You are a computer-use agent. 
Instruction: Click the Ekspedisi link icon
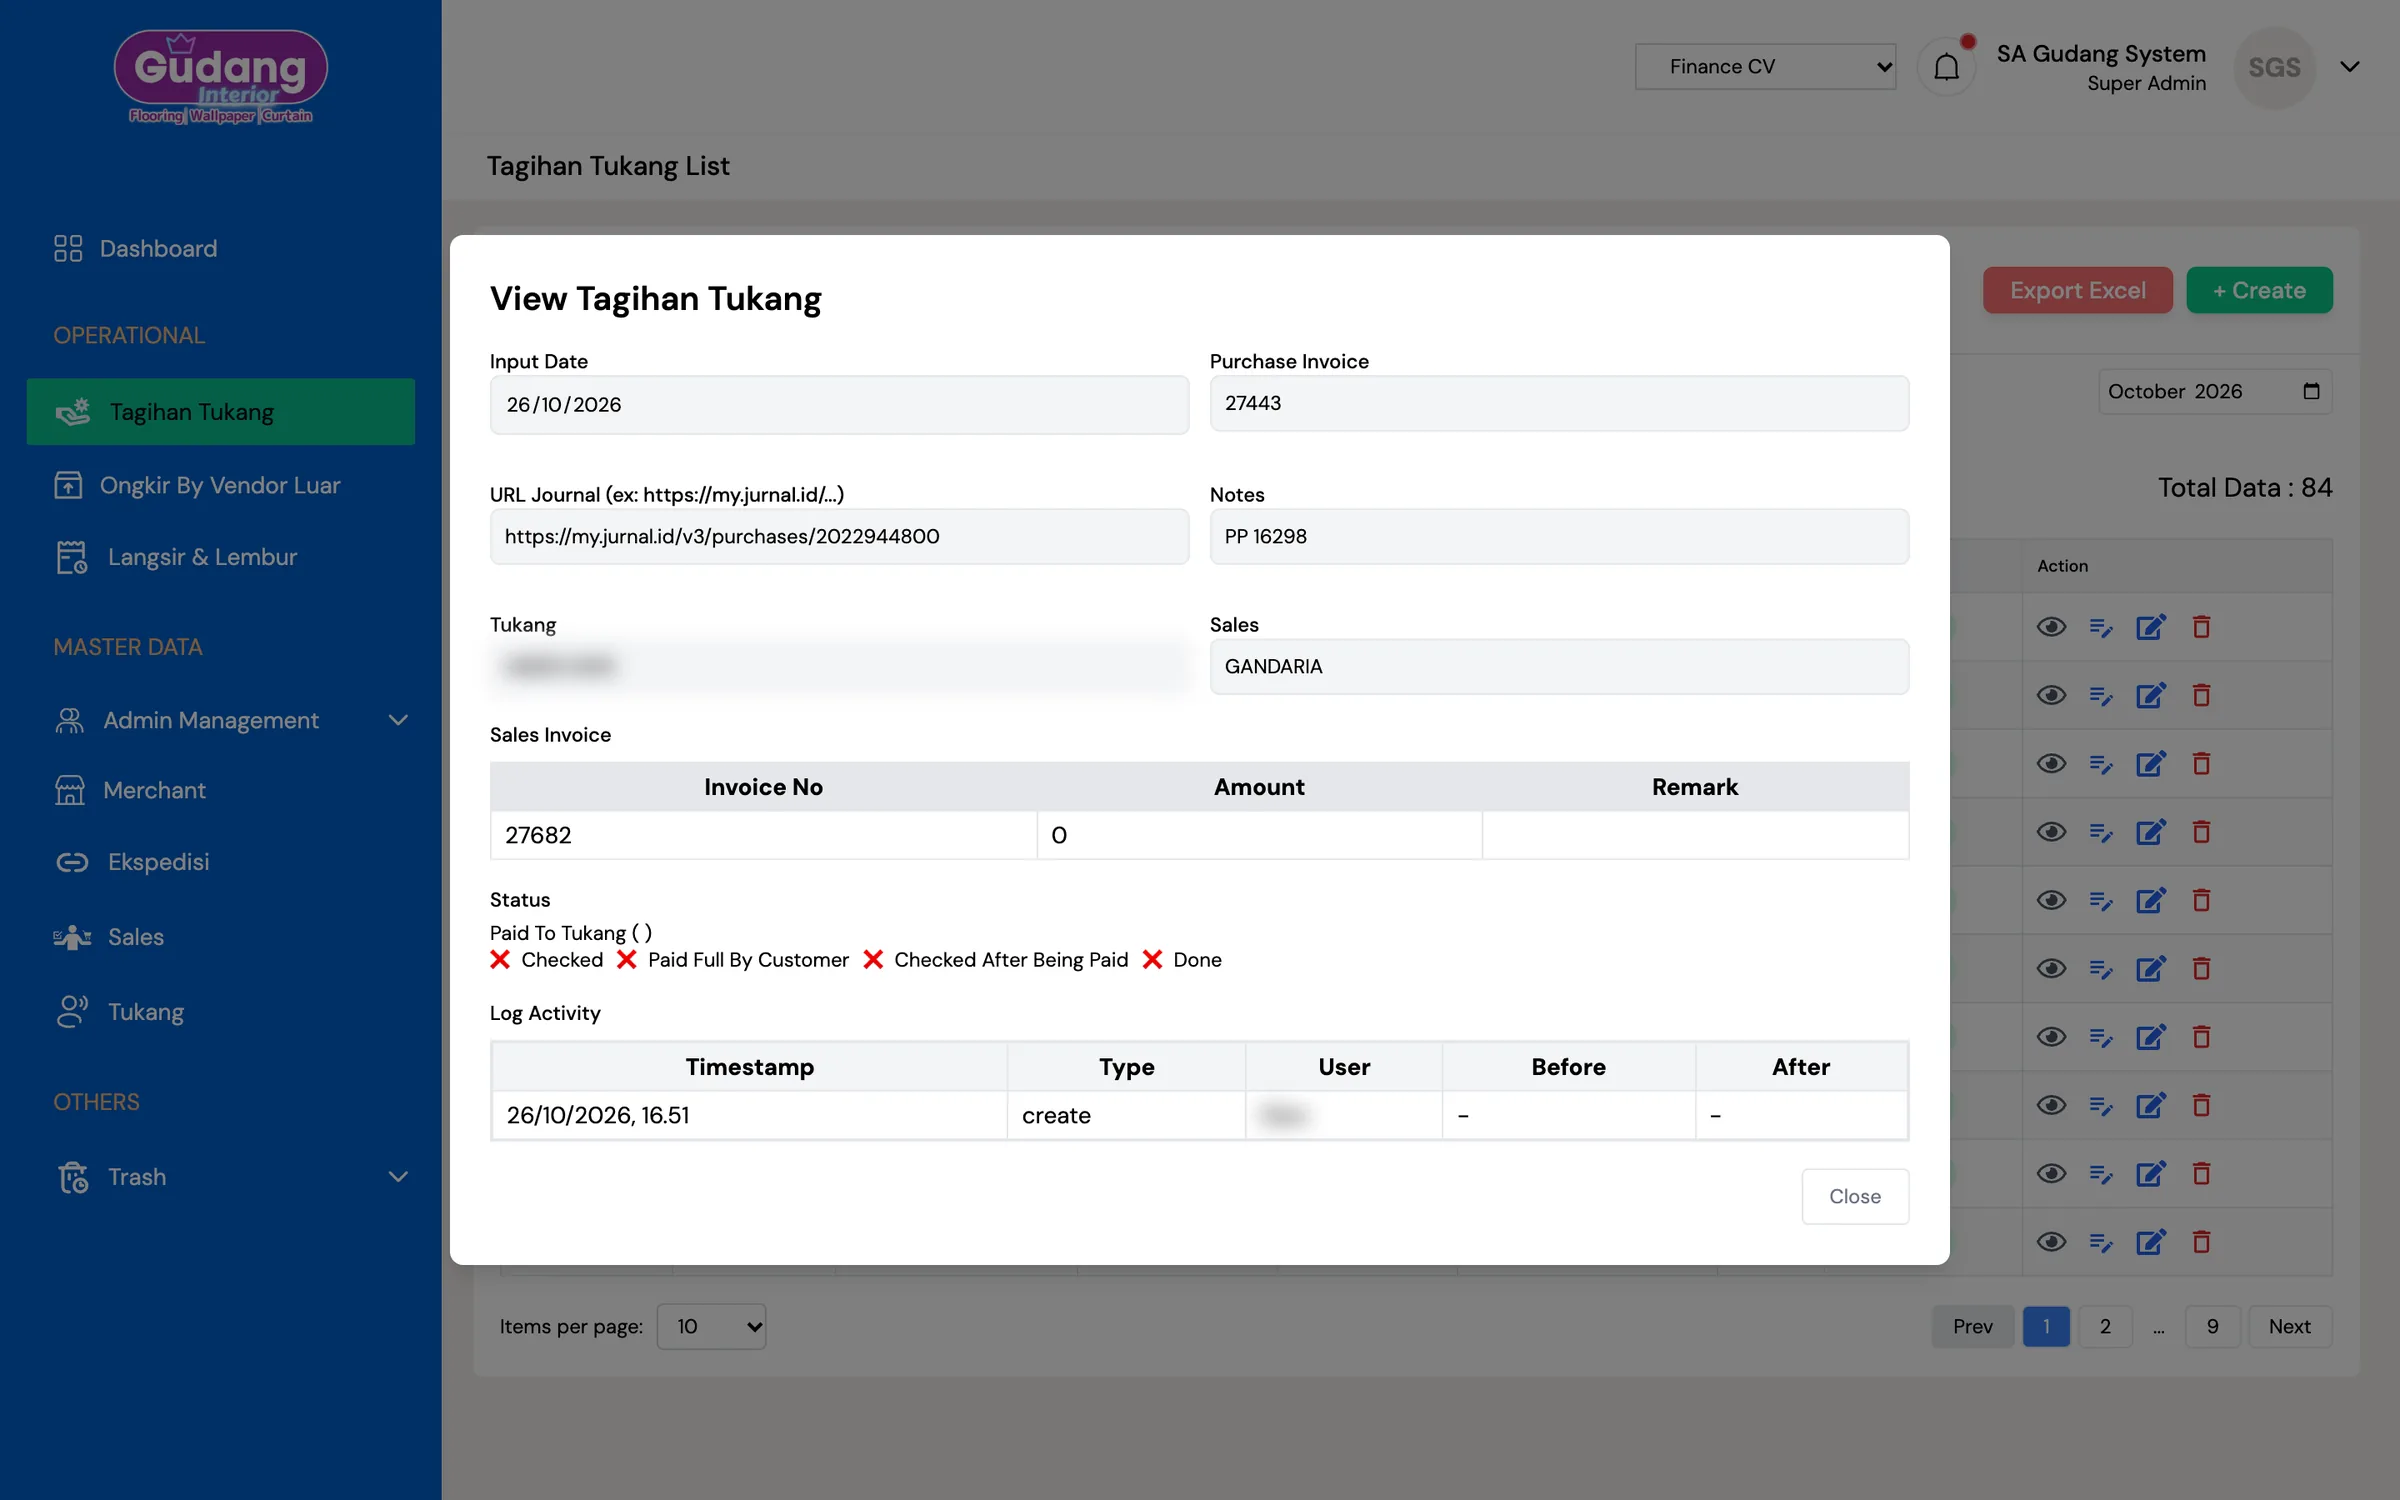tap(72, 862)
